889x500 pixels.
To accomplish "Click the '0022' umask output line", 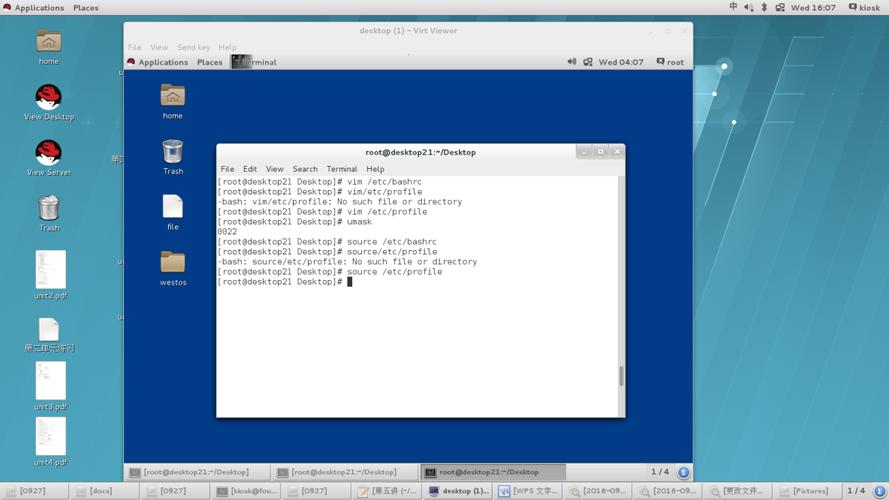I will click(227, 232).
